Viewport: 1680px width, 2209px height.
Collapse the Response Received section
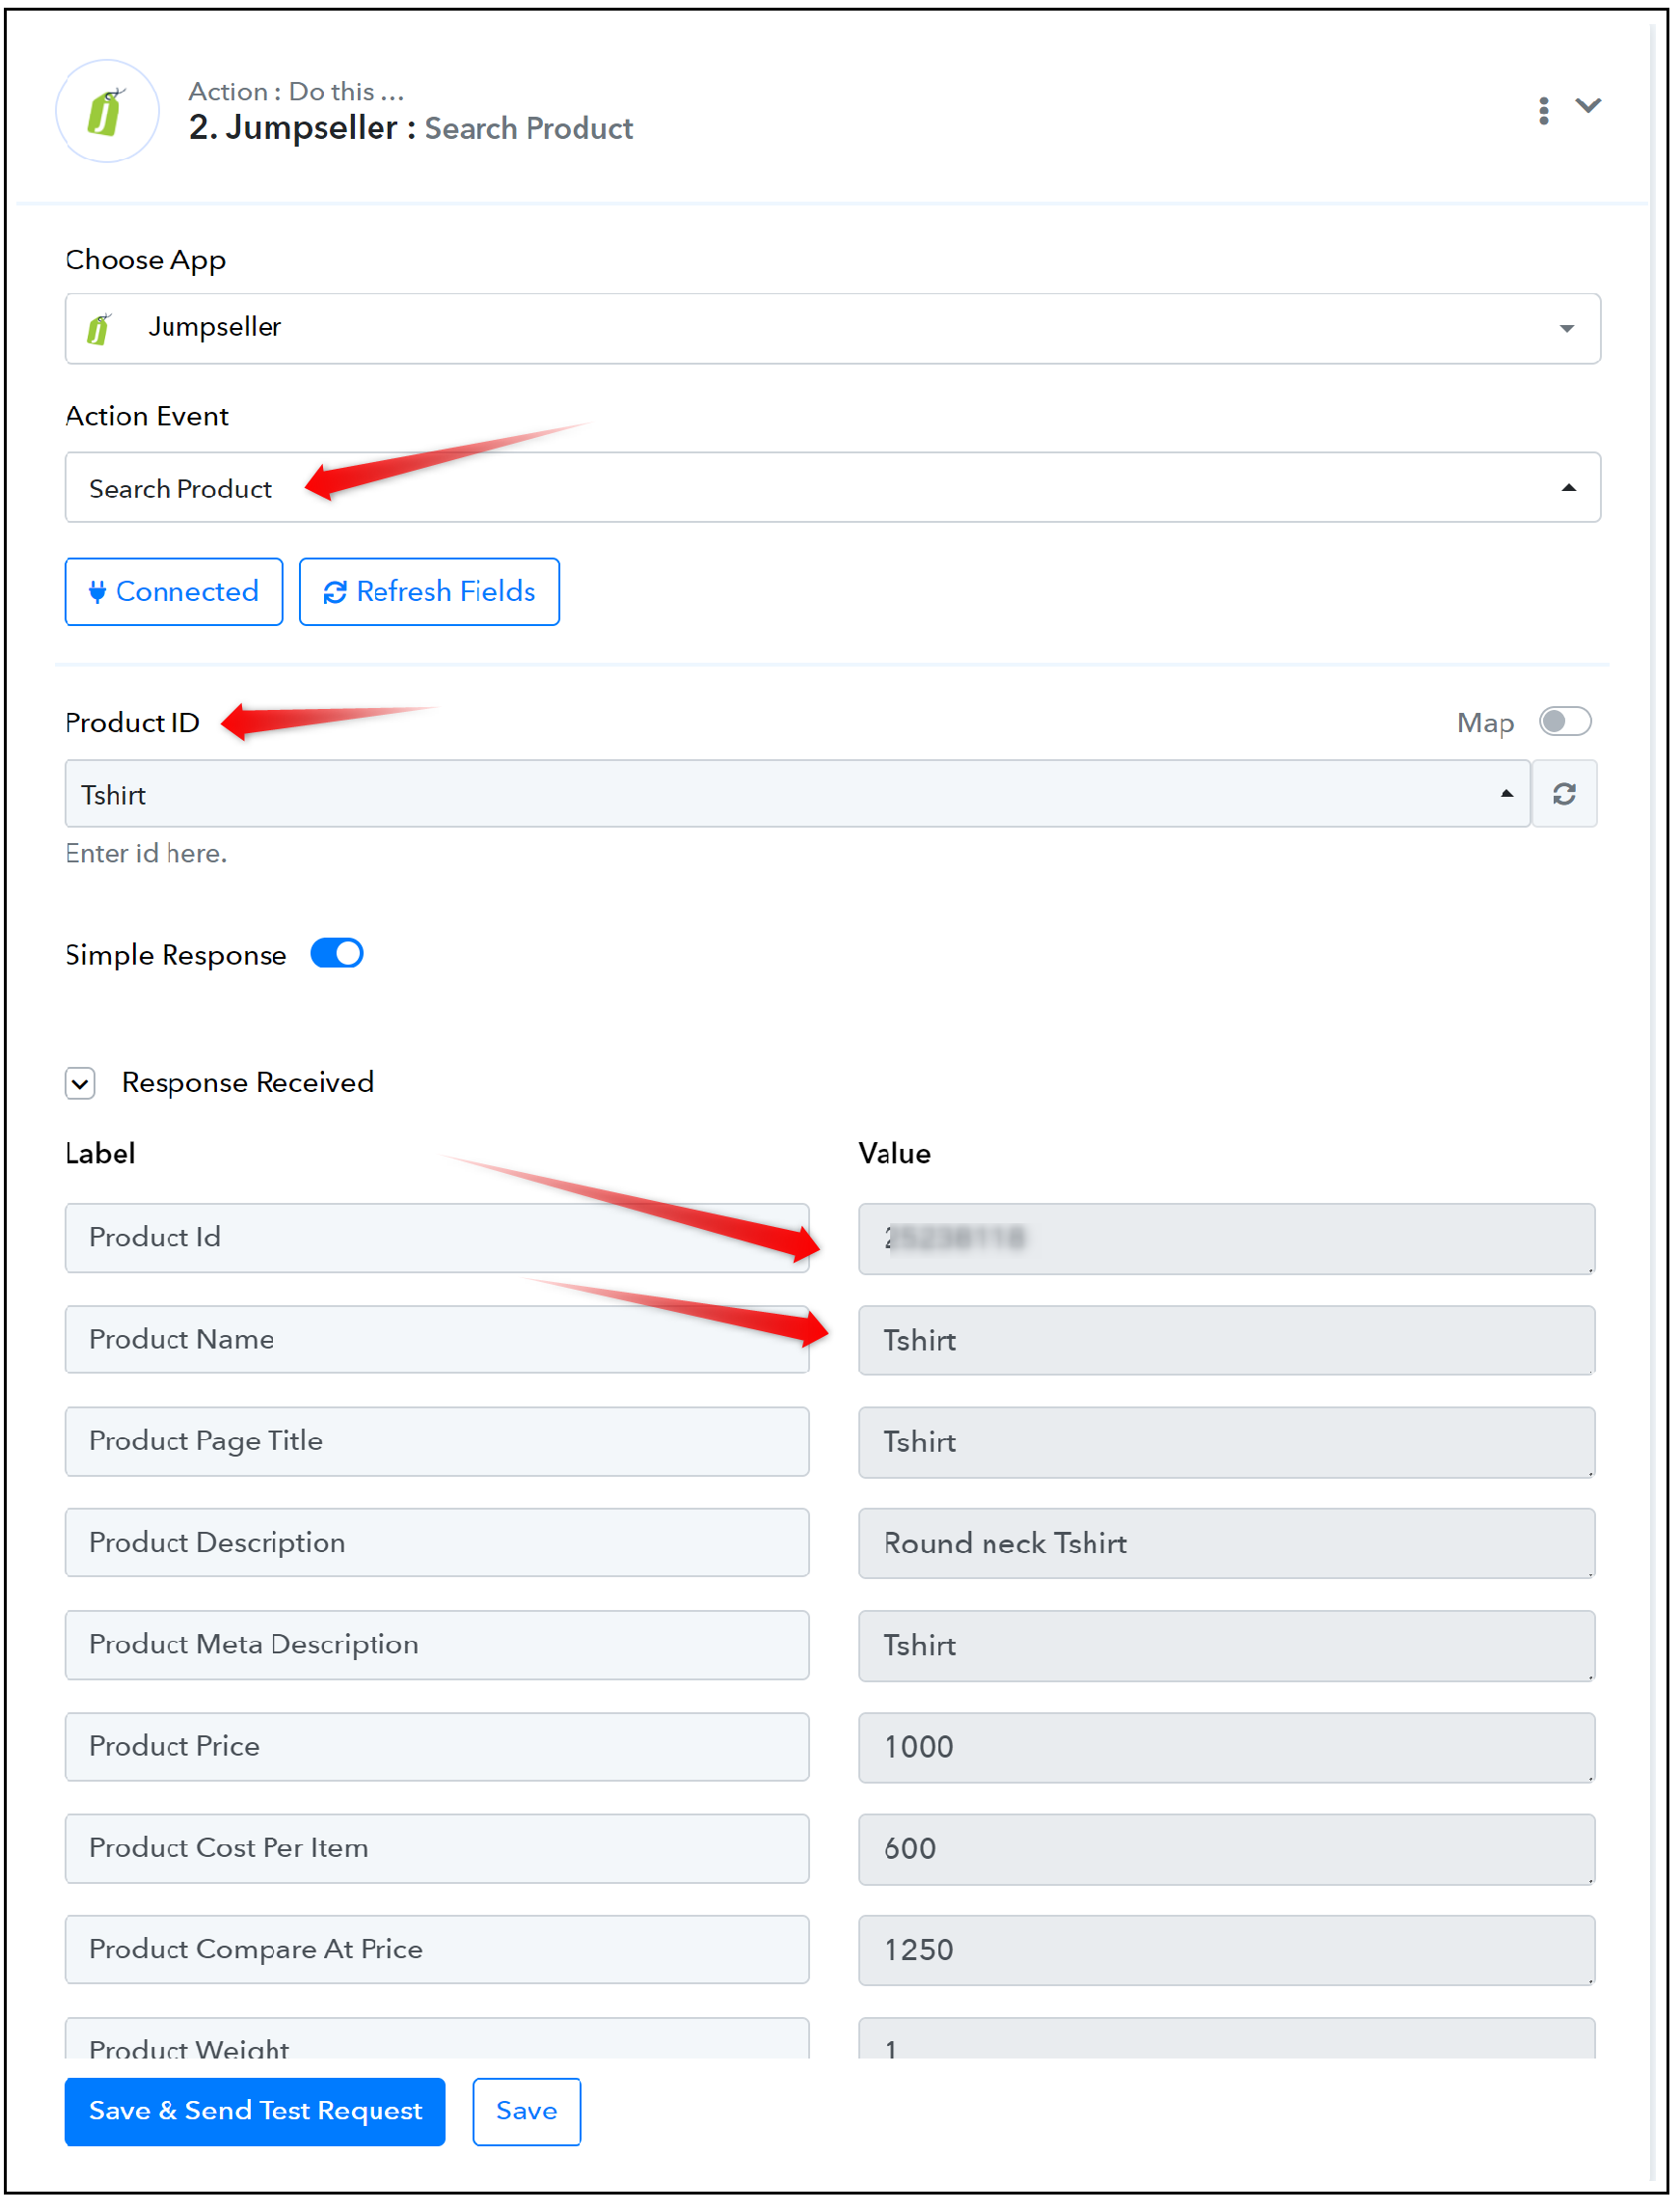pyautogui.click(x=81, y=1083)
